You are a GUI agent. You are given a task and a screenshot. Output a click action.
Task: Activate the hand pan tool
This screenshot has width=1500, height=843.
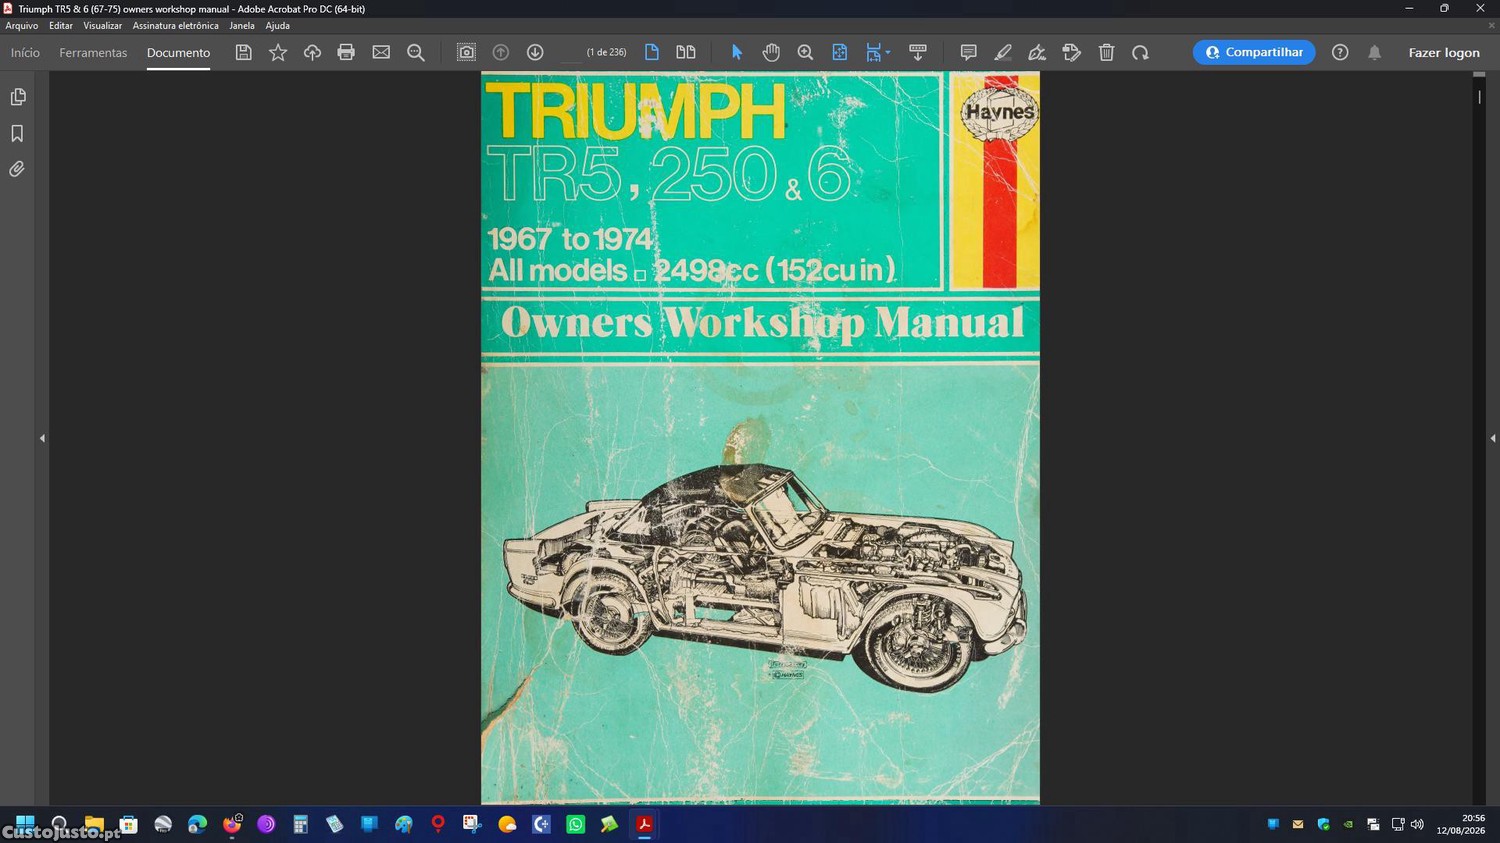point(771,52)
